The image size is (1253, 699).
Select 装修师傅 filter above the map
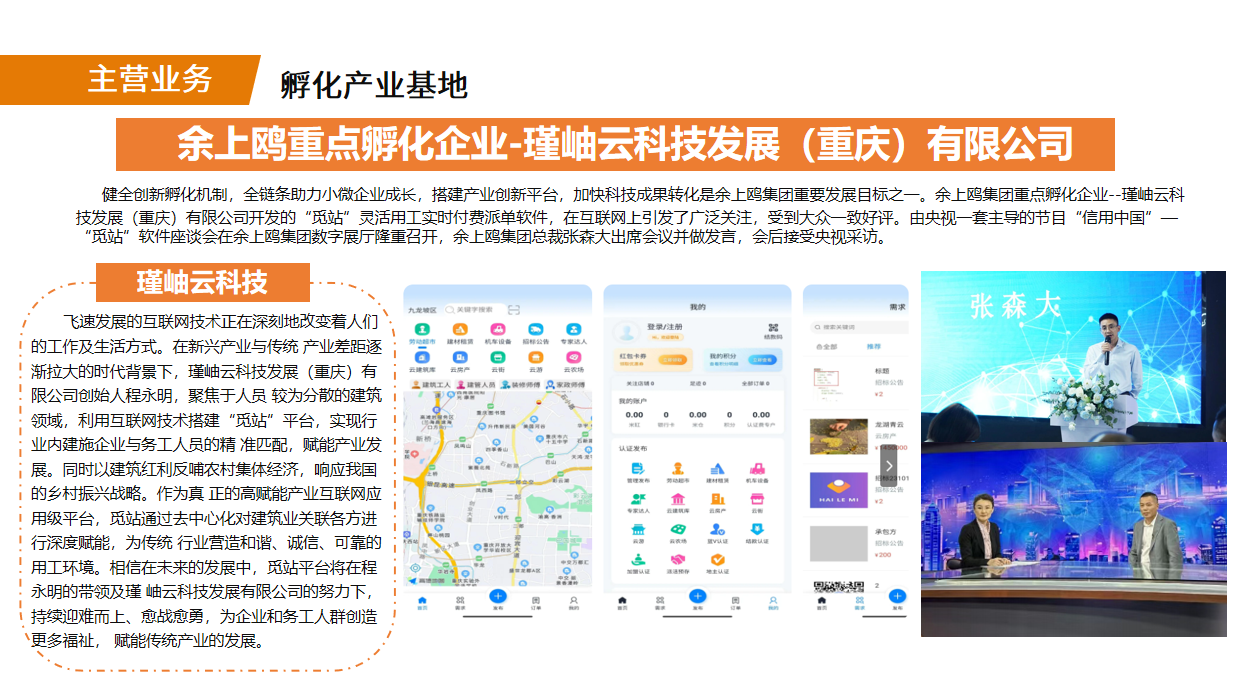click(x=520, y=385)
